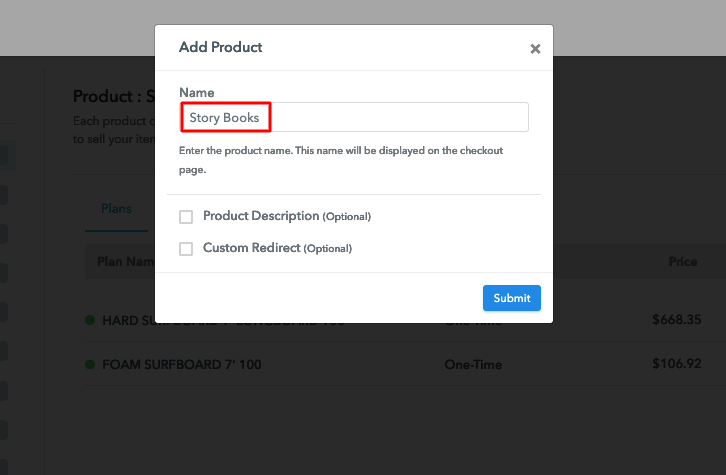Select the $106.92 price cell

tap(674, 364)
